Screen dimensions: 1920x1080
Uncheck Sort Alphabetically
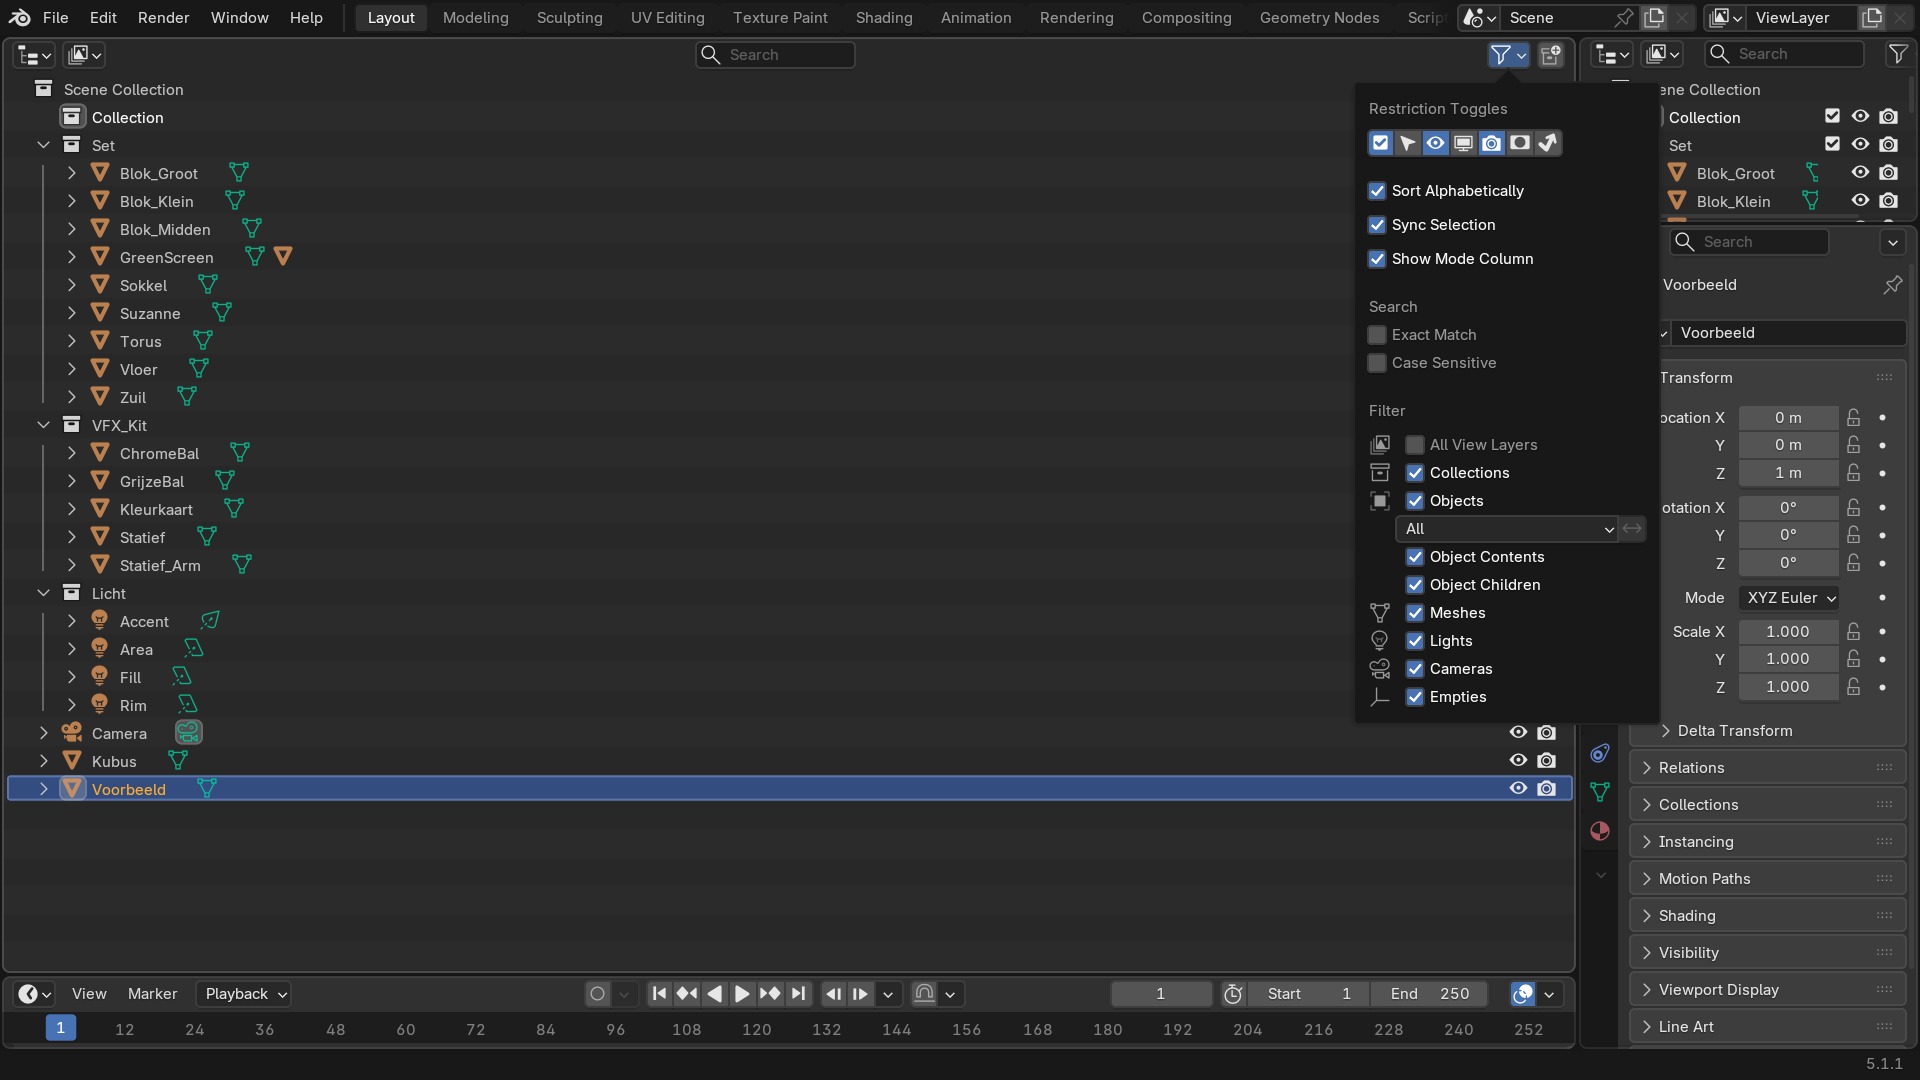click(x=1377, y=191)
